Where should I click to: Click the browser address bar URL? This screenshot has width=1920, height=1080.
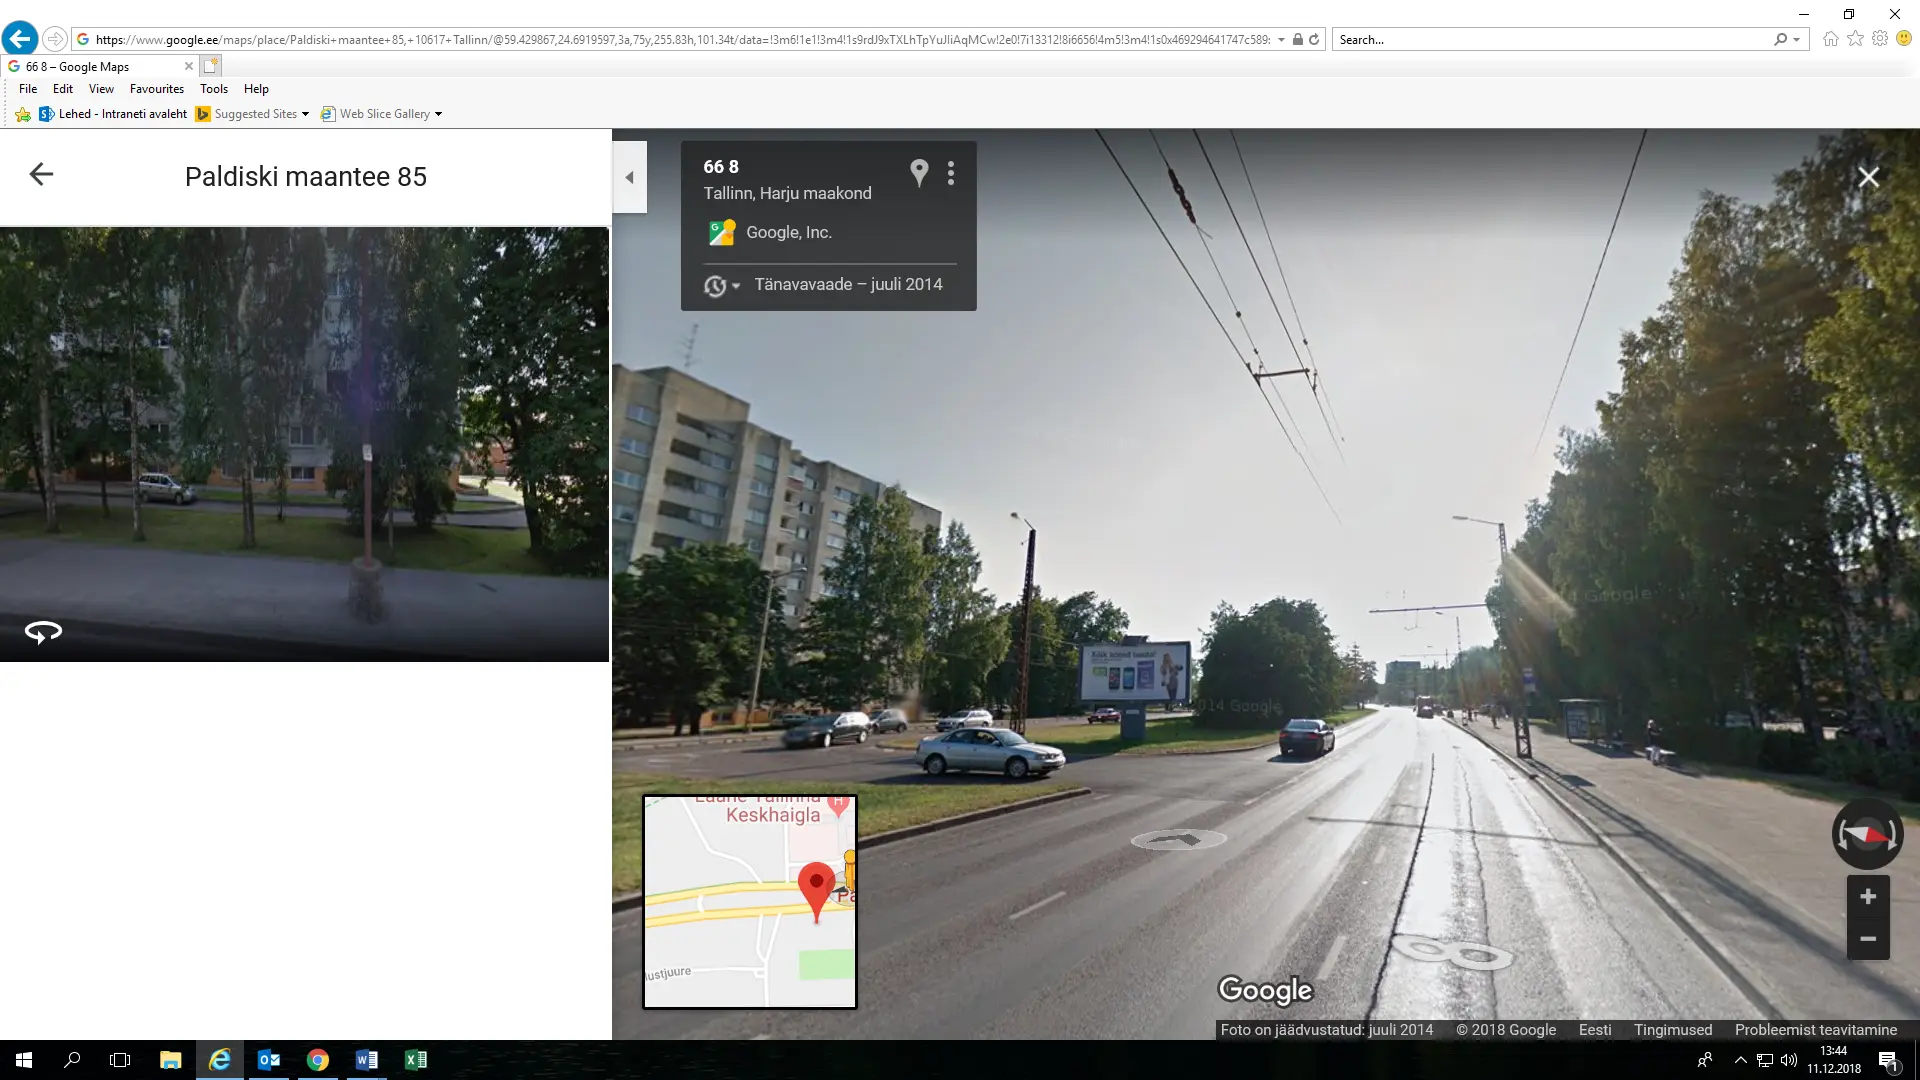[680, 40]
